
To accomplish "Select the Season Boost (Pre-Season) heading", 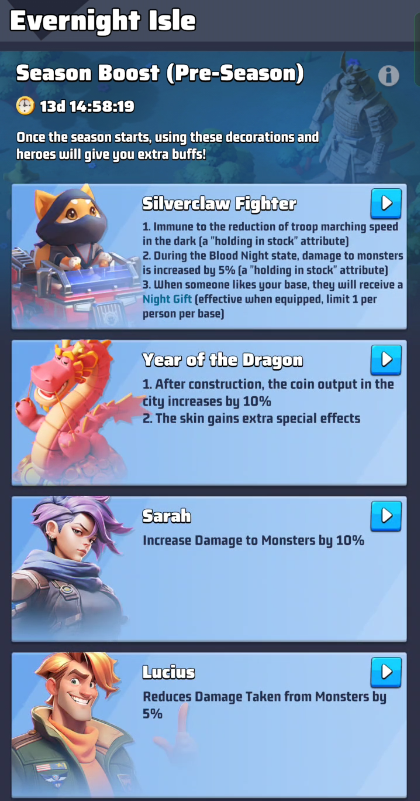I will pyautogui.click(x=160, y=74).
